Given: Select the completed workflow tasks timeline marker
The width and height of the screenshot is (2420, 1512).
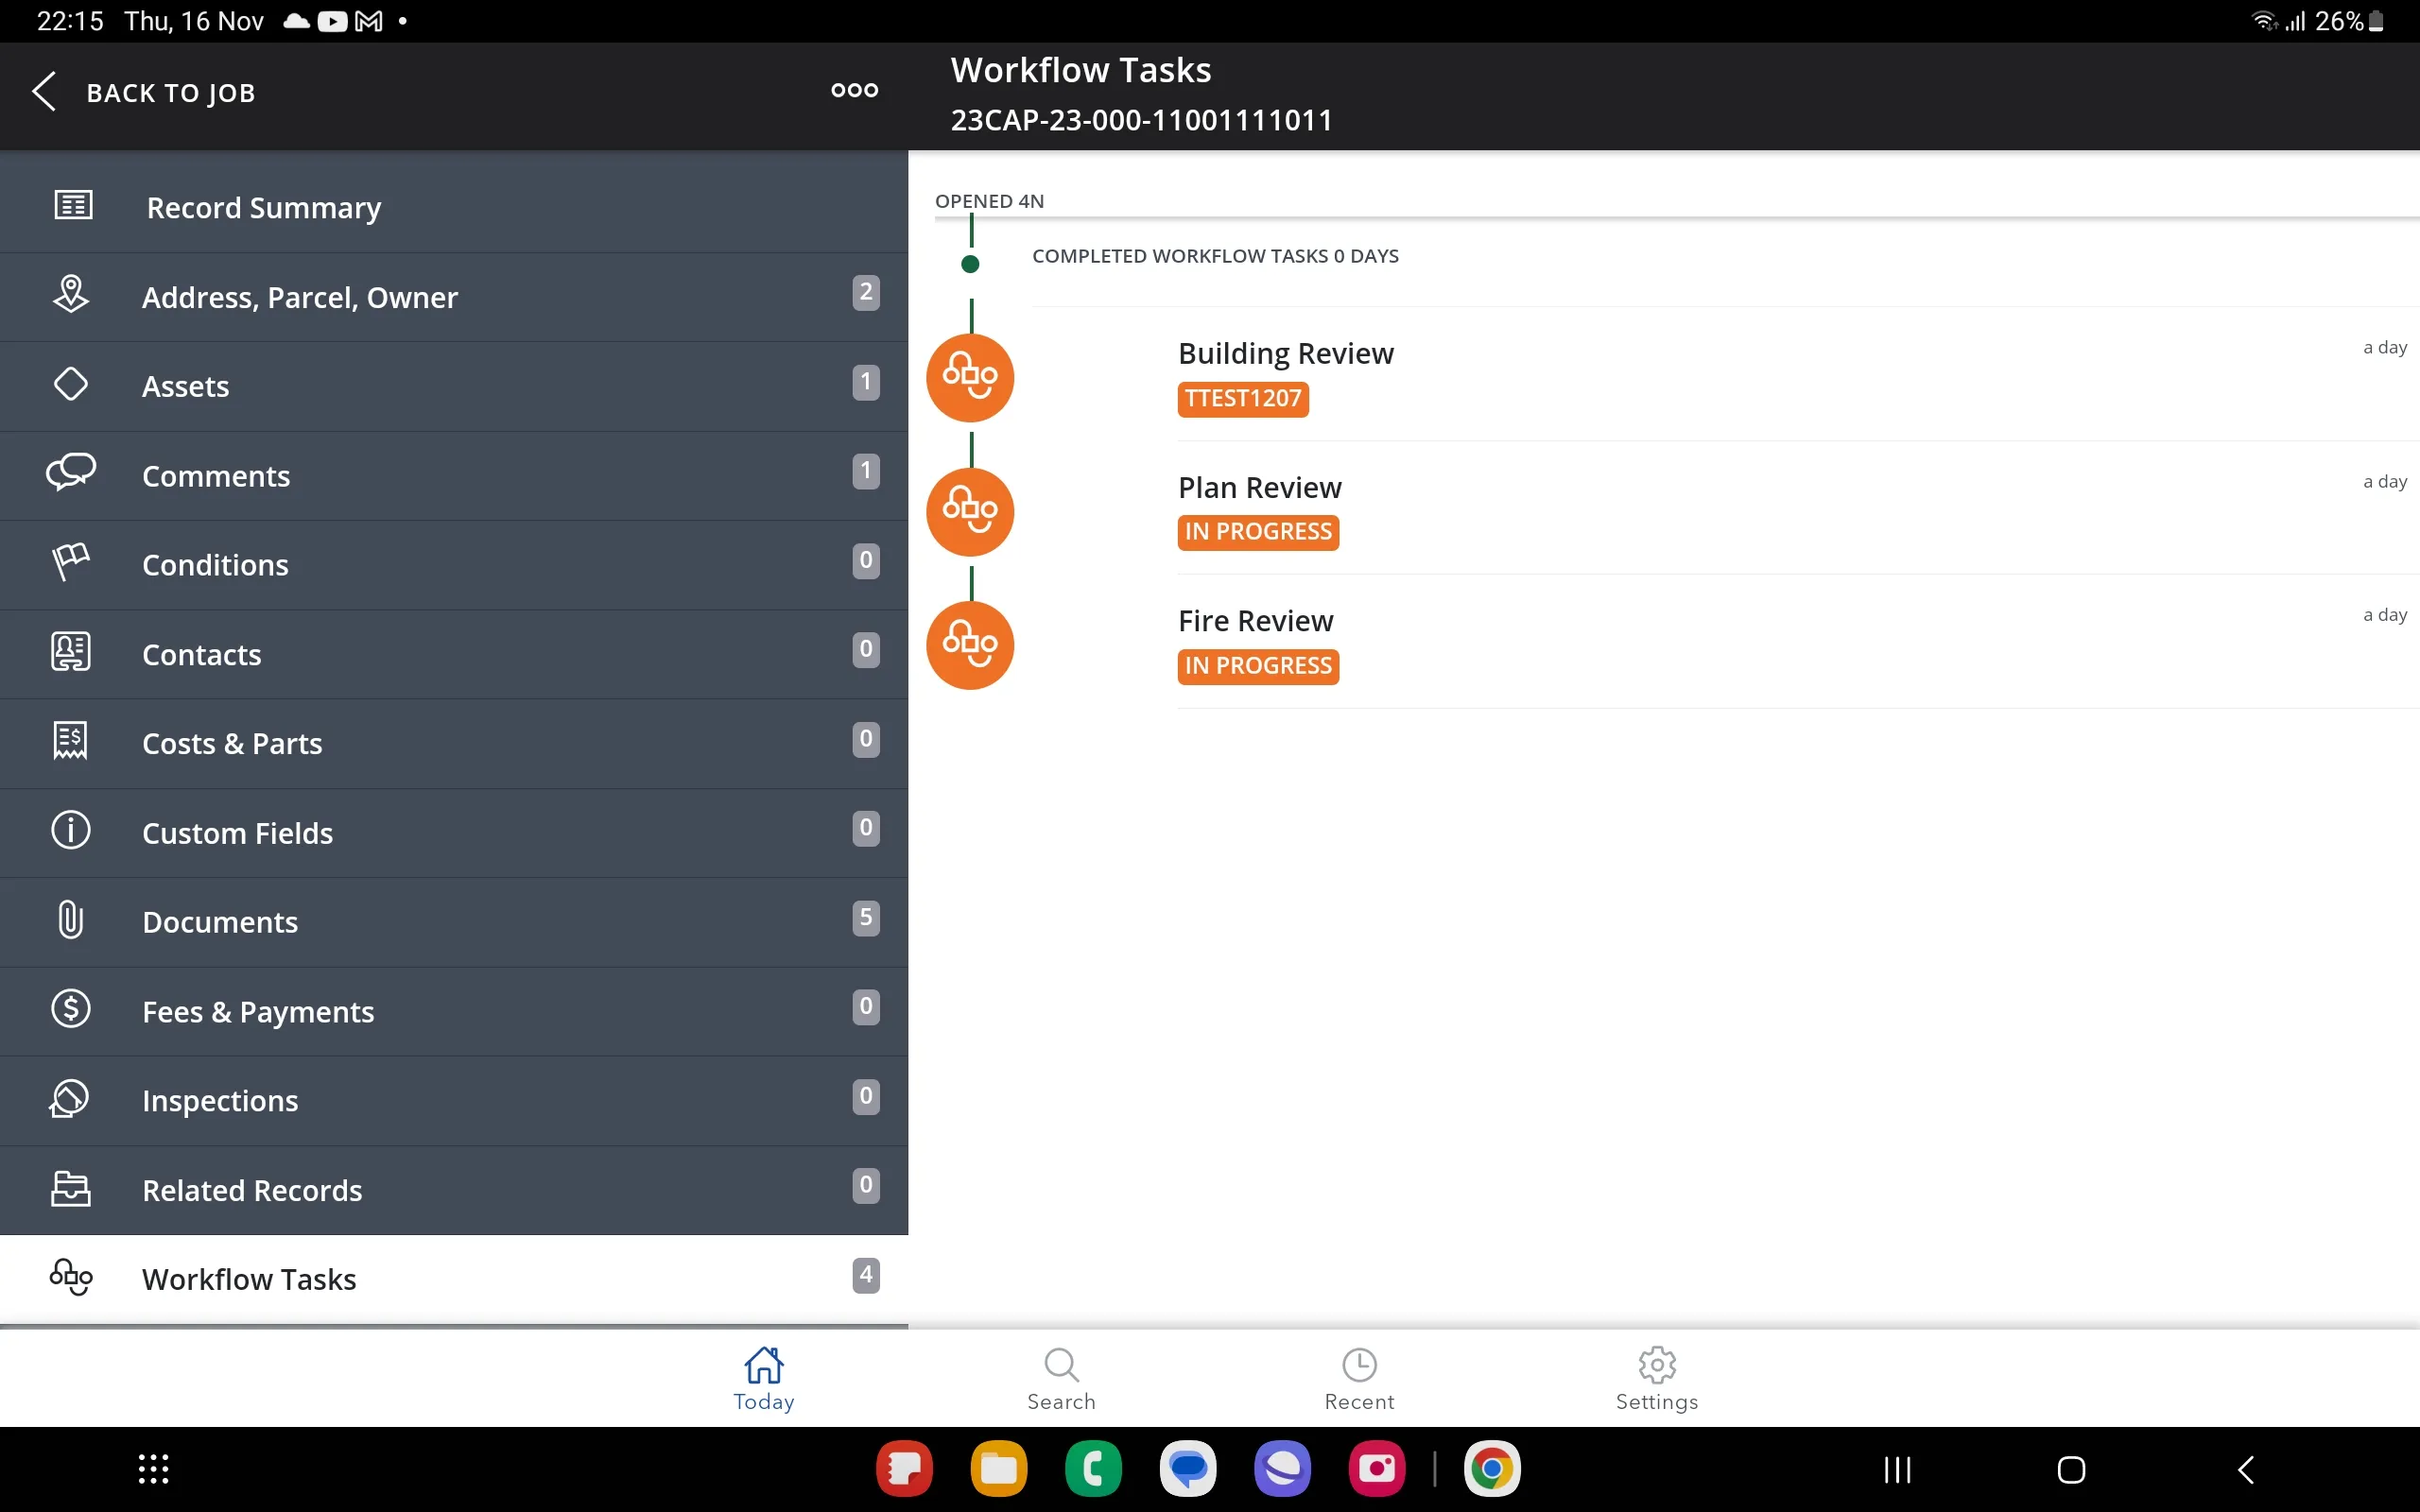Looking at the screenshot, I should [x=971, y=263].
